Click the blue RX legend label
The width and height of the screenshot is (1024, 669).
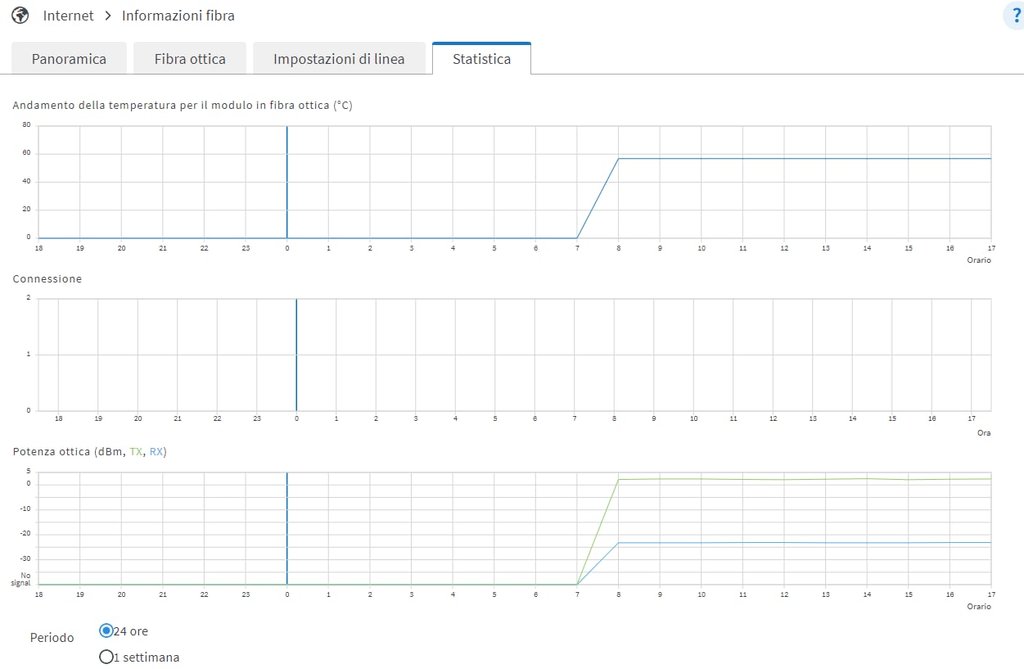(156, 451)
